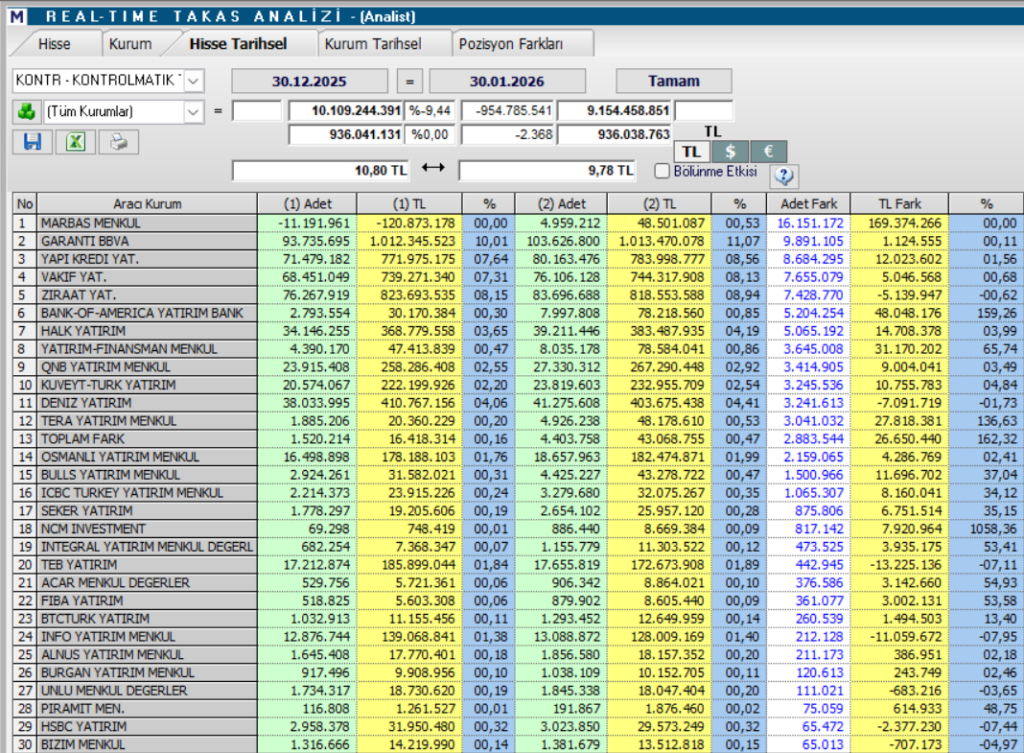
Task: Click the equals sign between date fields
Action: pos(409,81)
